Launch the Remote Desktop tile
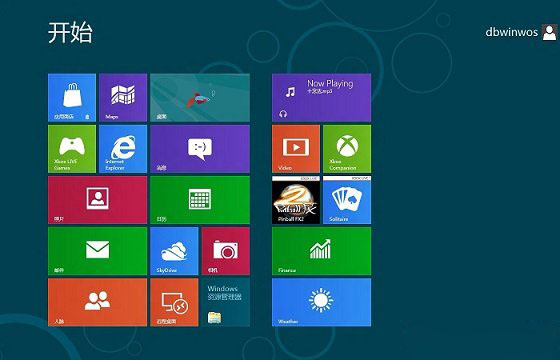This screenshot has width=560, height=360. 174,302
